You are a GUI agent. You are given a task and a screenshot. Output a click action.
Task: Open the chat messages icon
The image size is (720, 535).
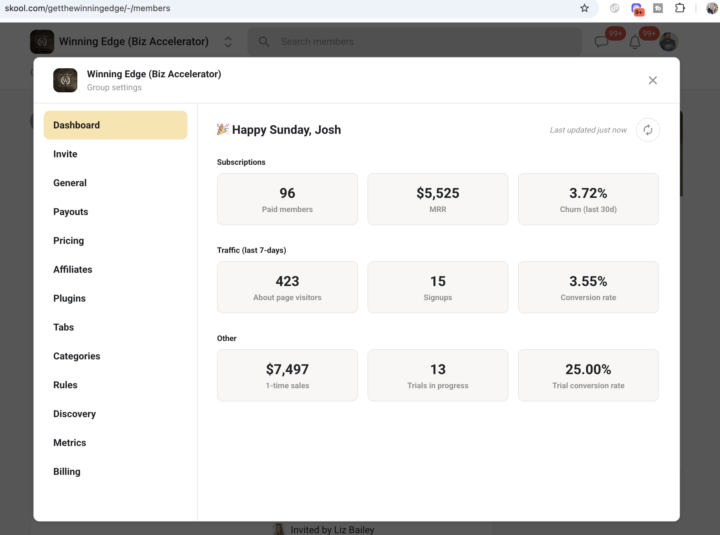tap(601, 42)
